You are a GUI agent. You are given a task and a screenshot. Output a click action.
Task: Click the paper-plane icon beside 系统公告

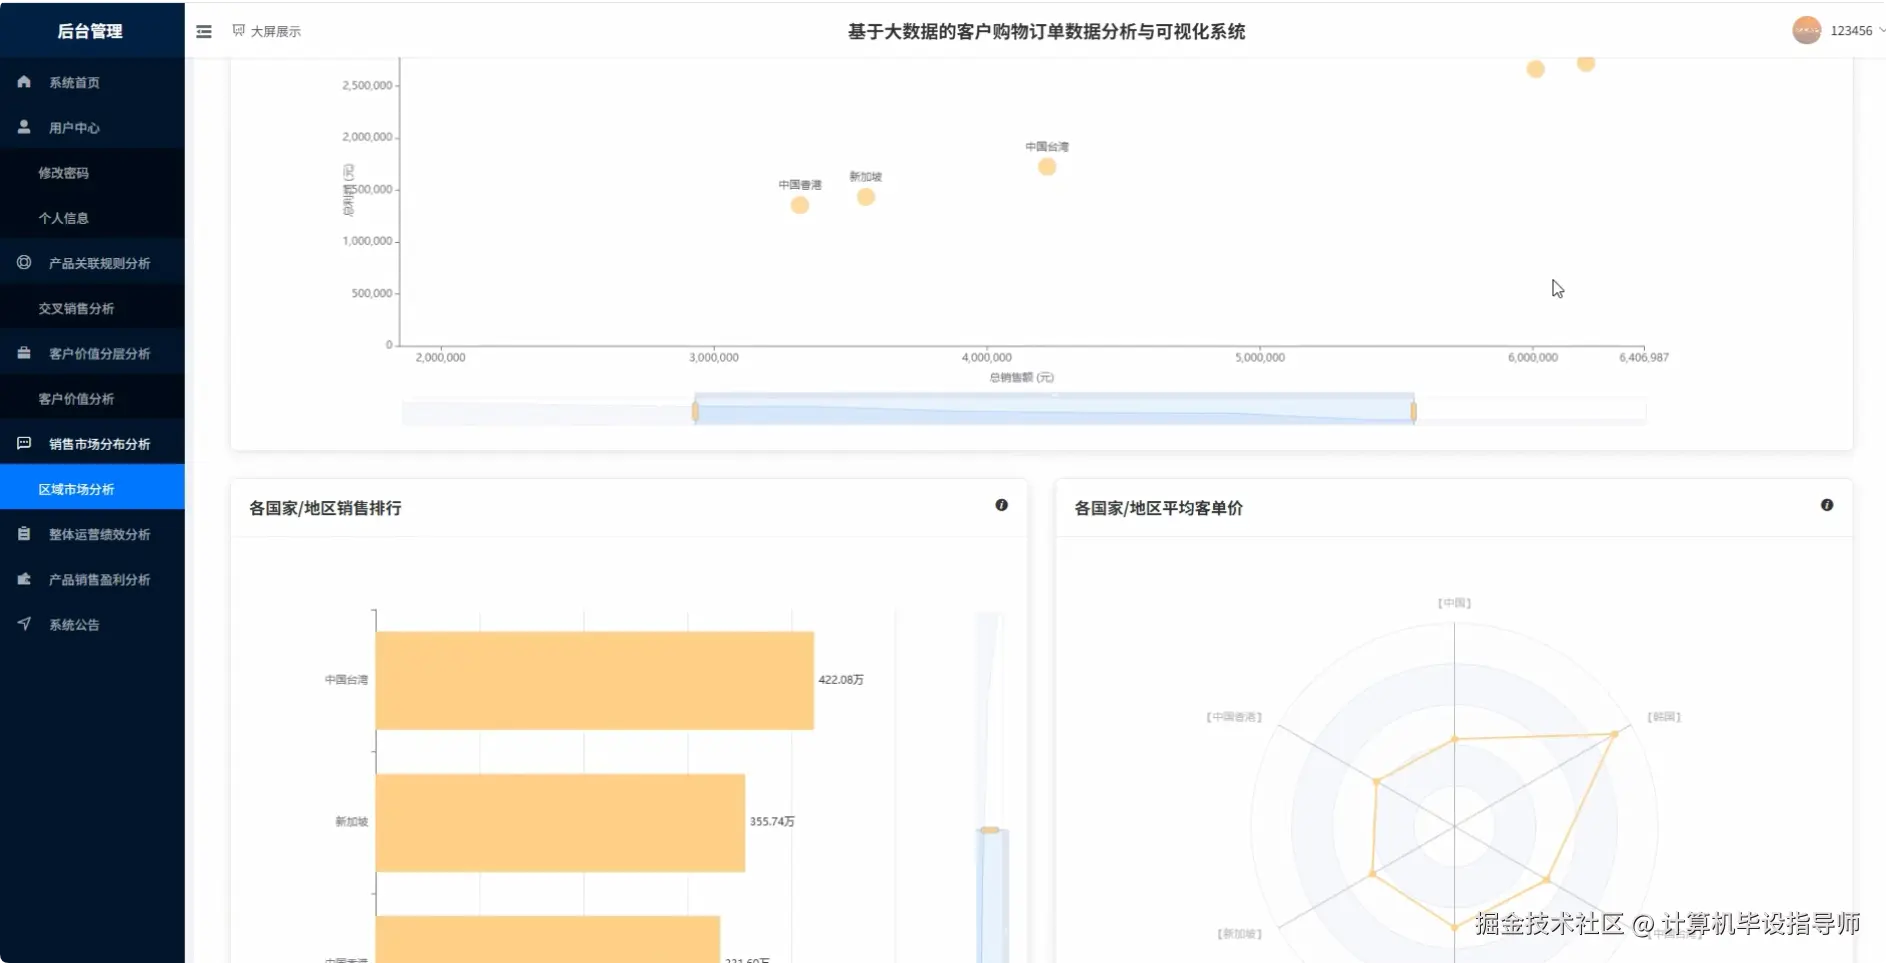click(24, 624)
